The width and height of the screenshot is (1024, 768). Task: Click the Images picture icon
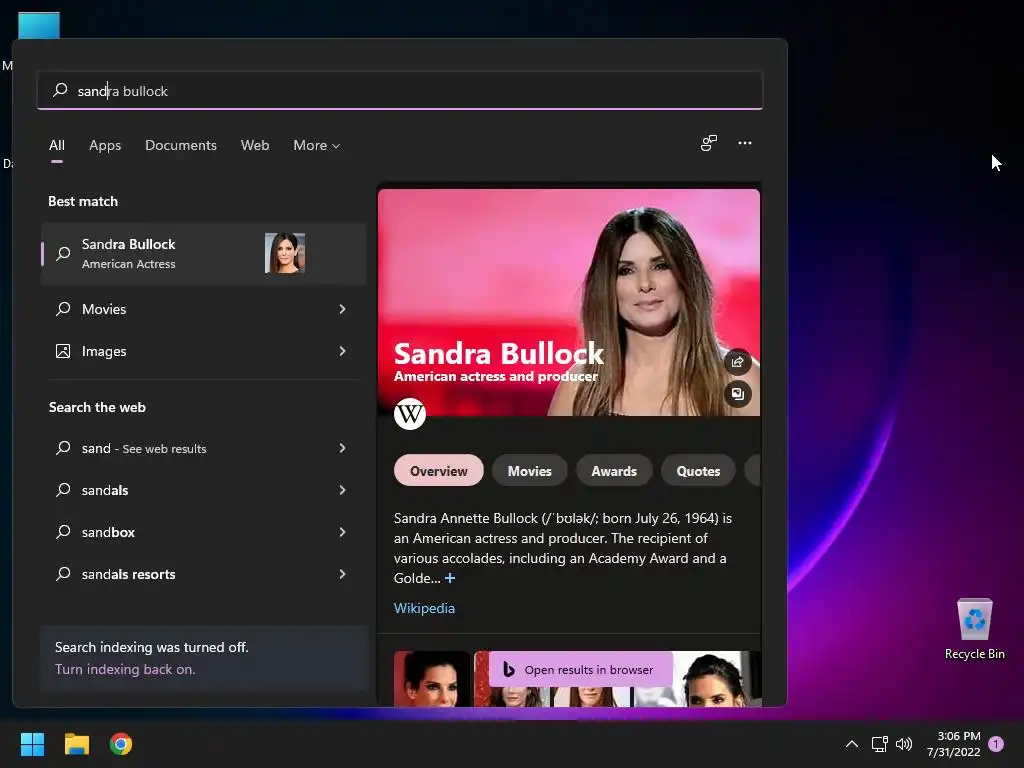[63, 351]
